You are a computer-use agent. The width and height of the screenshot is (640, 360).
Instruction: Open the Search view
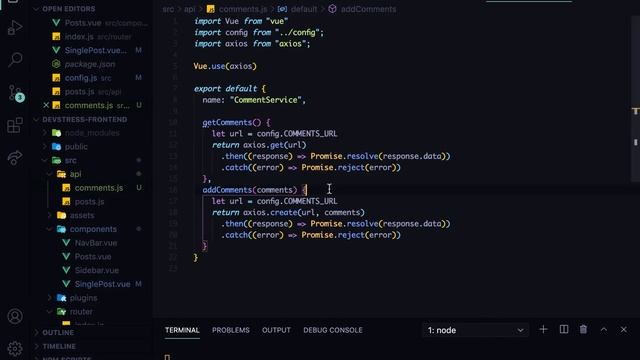(15, 60)
